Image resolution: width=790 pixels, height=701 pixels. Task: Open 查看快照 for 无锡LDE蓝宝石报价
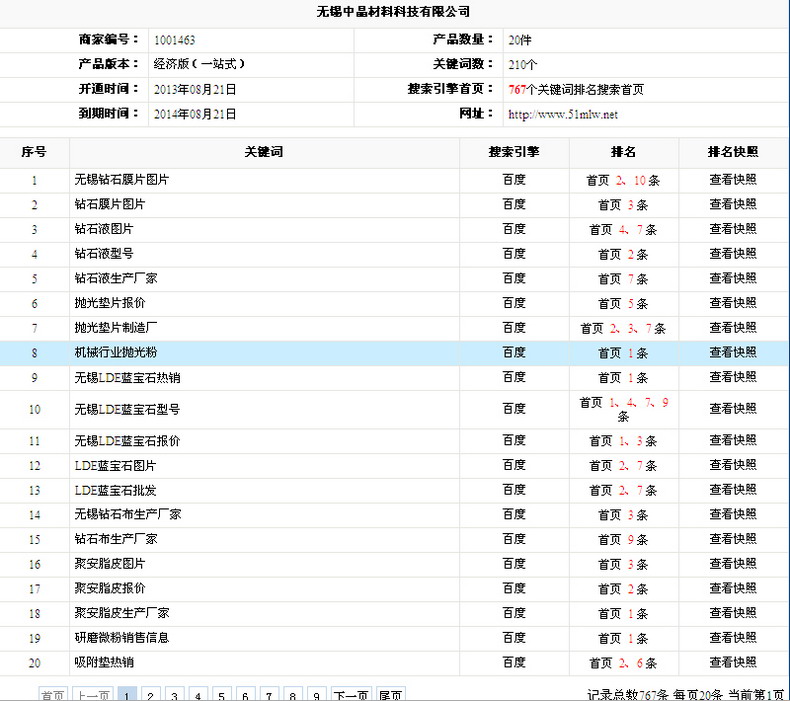(x=733, y=440)
